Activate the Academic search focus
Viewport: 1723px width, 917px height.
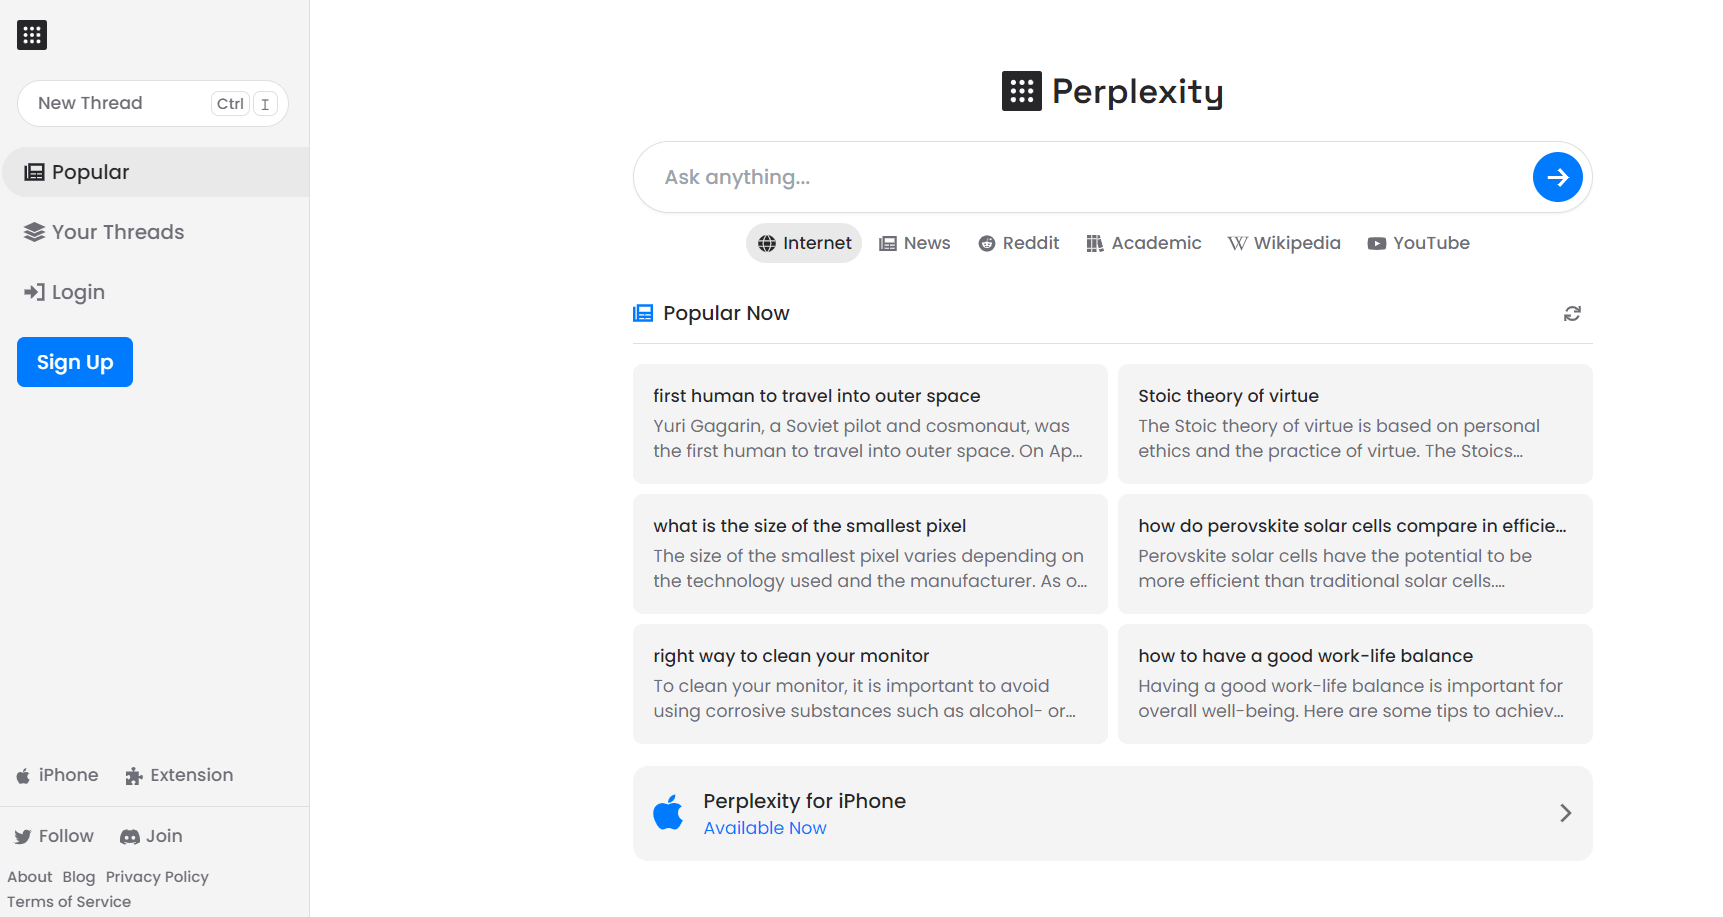(1144, 242)
